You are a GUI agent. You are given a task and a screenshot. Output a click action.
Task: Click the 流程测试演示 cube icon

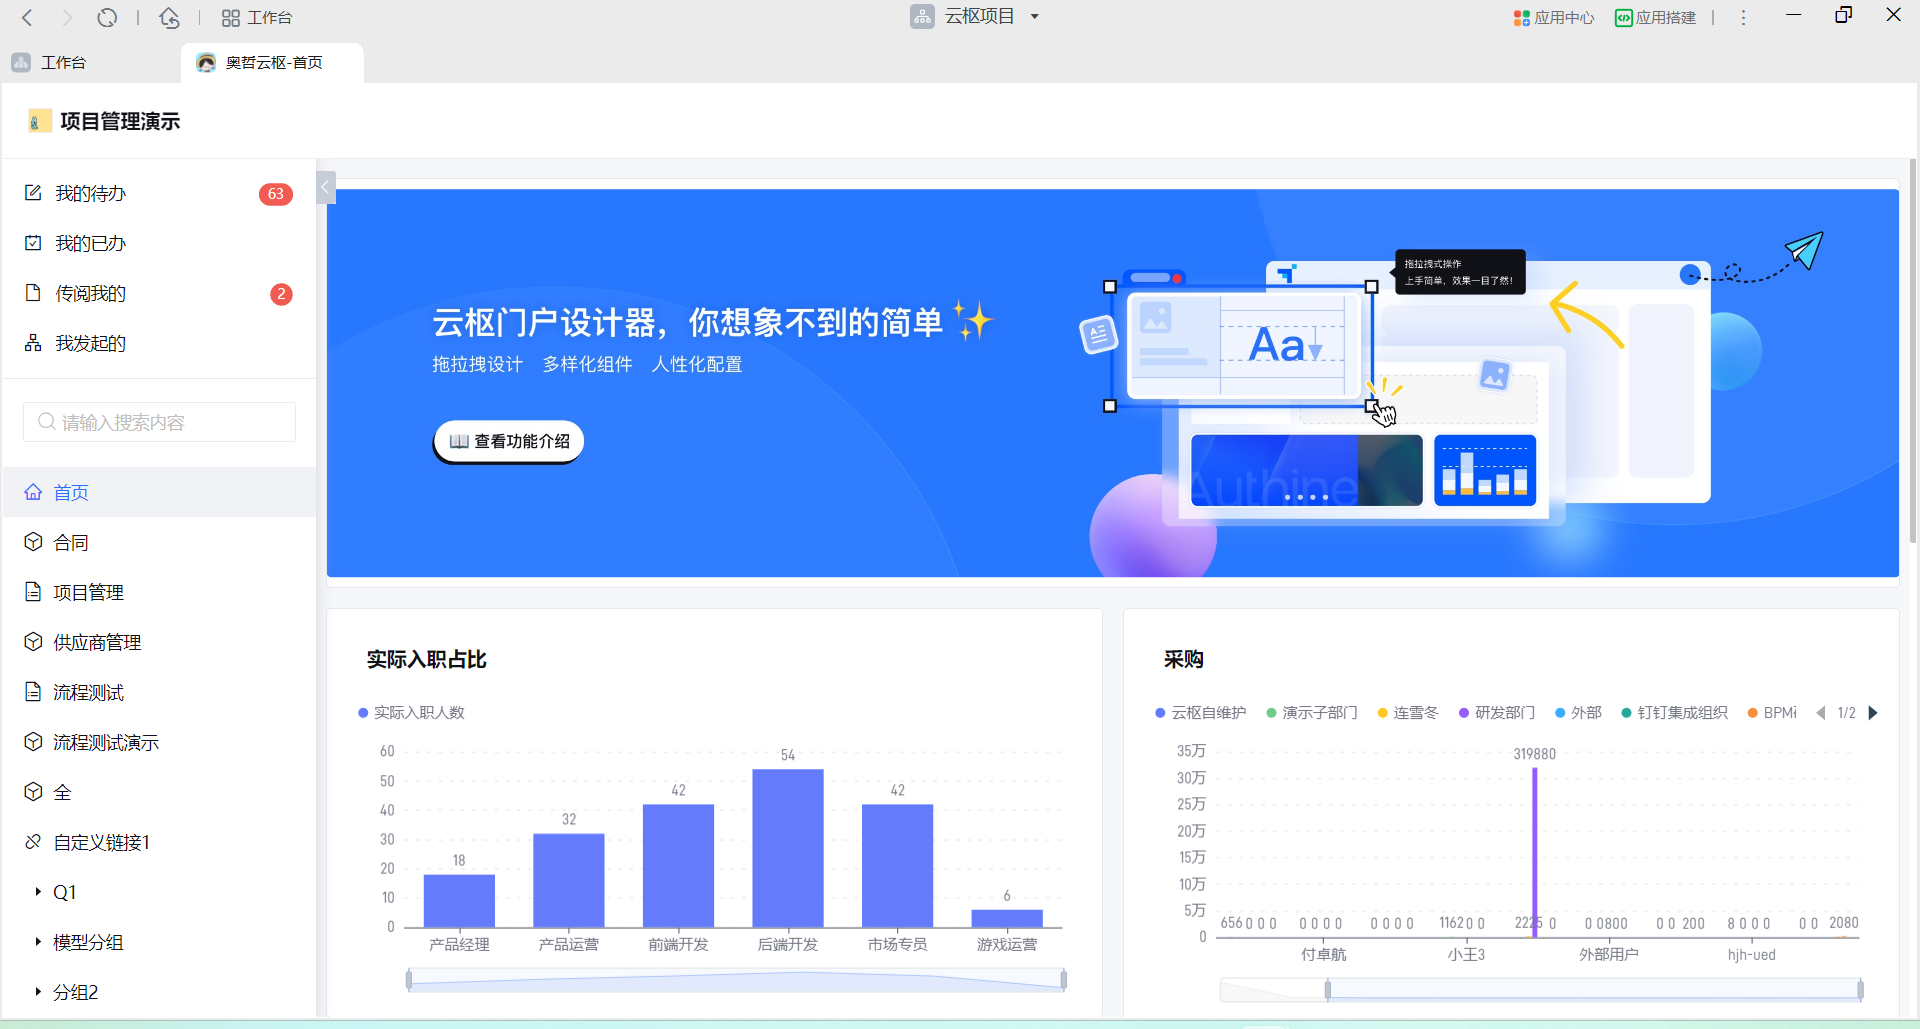tap(33, 741)
